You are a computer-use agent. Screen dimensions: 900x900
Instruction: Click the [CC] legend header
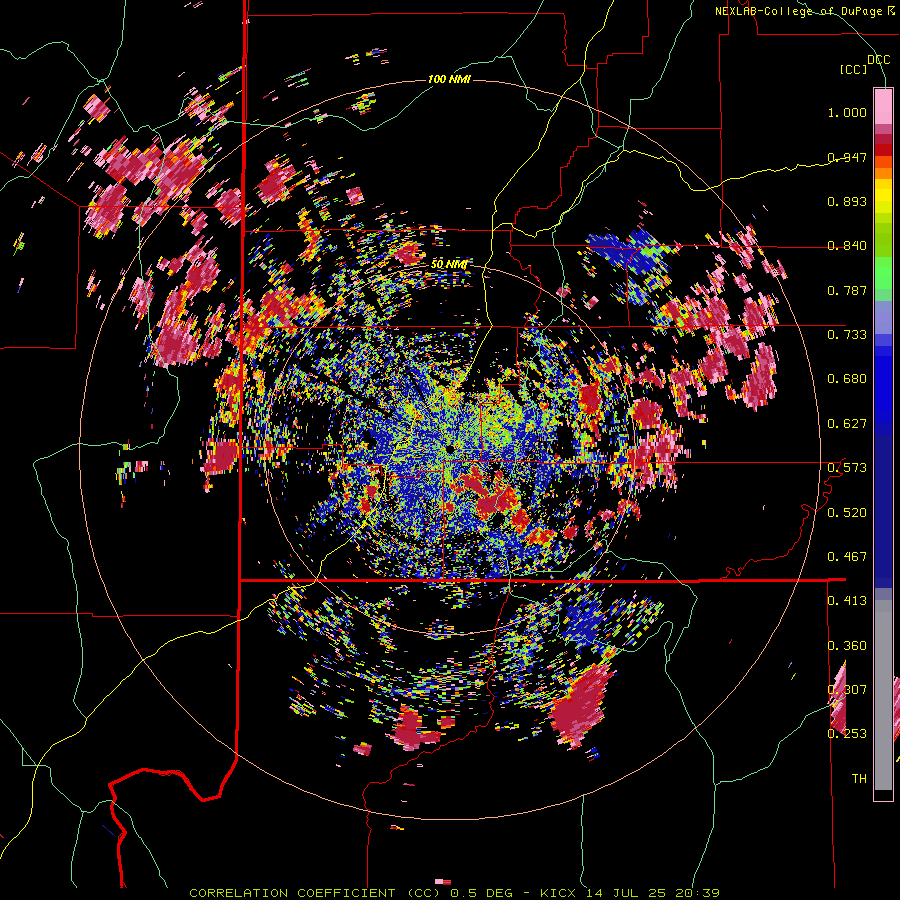pos(853,69)
